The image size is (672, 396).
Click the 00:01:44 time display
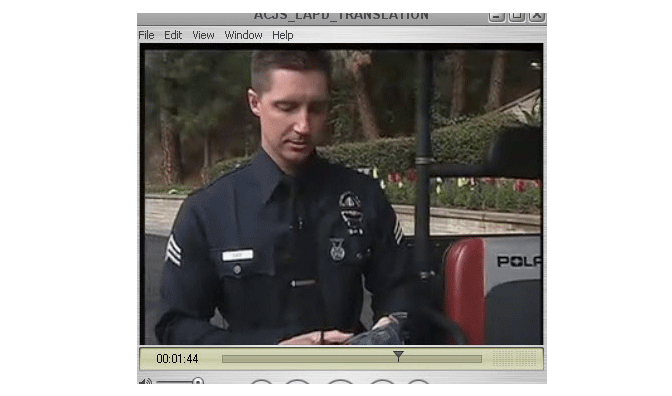pos(177,359)
